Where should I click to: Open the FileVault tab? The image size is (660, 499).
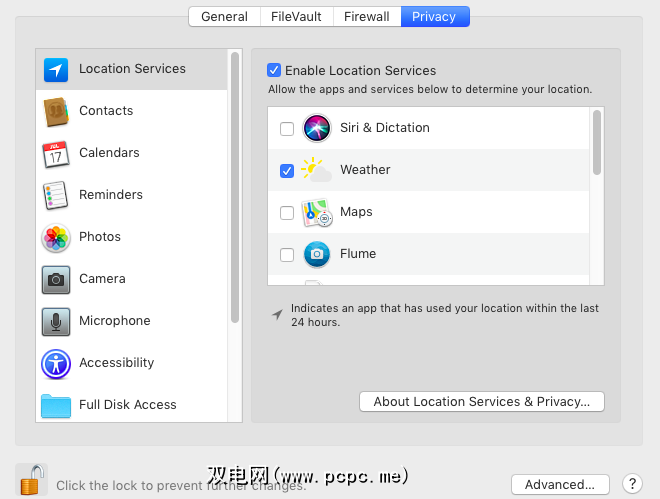[296, 17]
